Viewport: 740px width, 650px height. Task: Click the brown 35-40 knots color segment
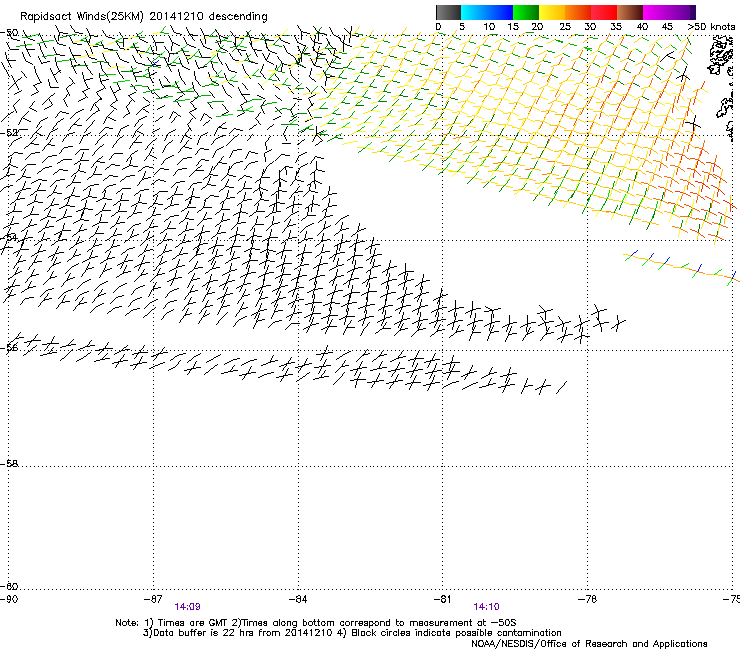click(x=630, y=12)
